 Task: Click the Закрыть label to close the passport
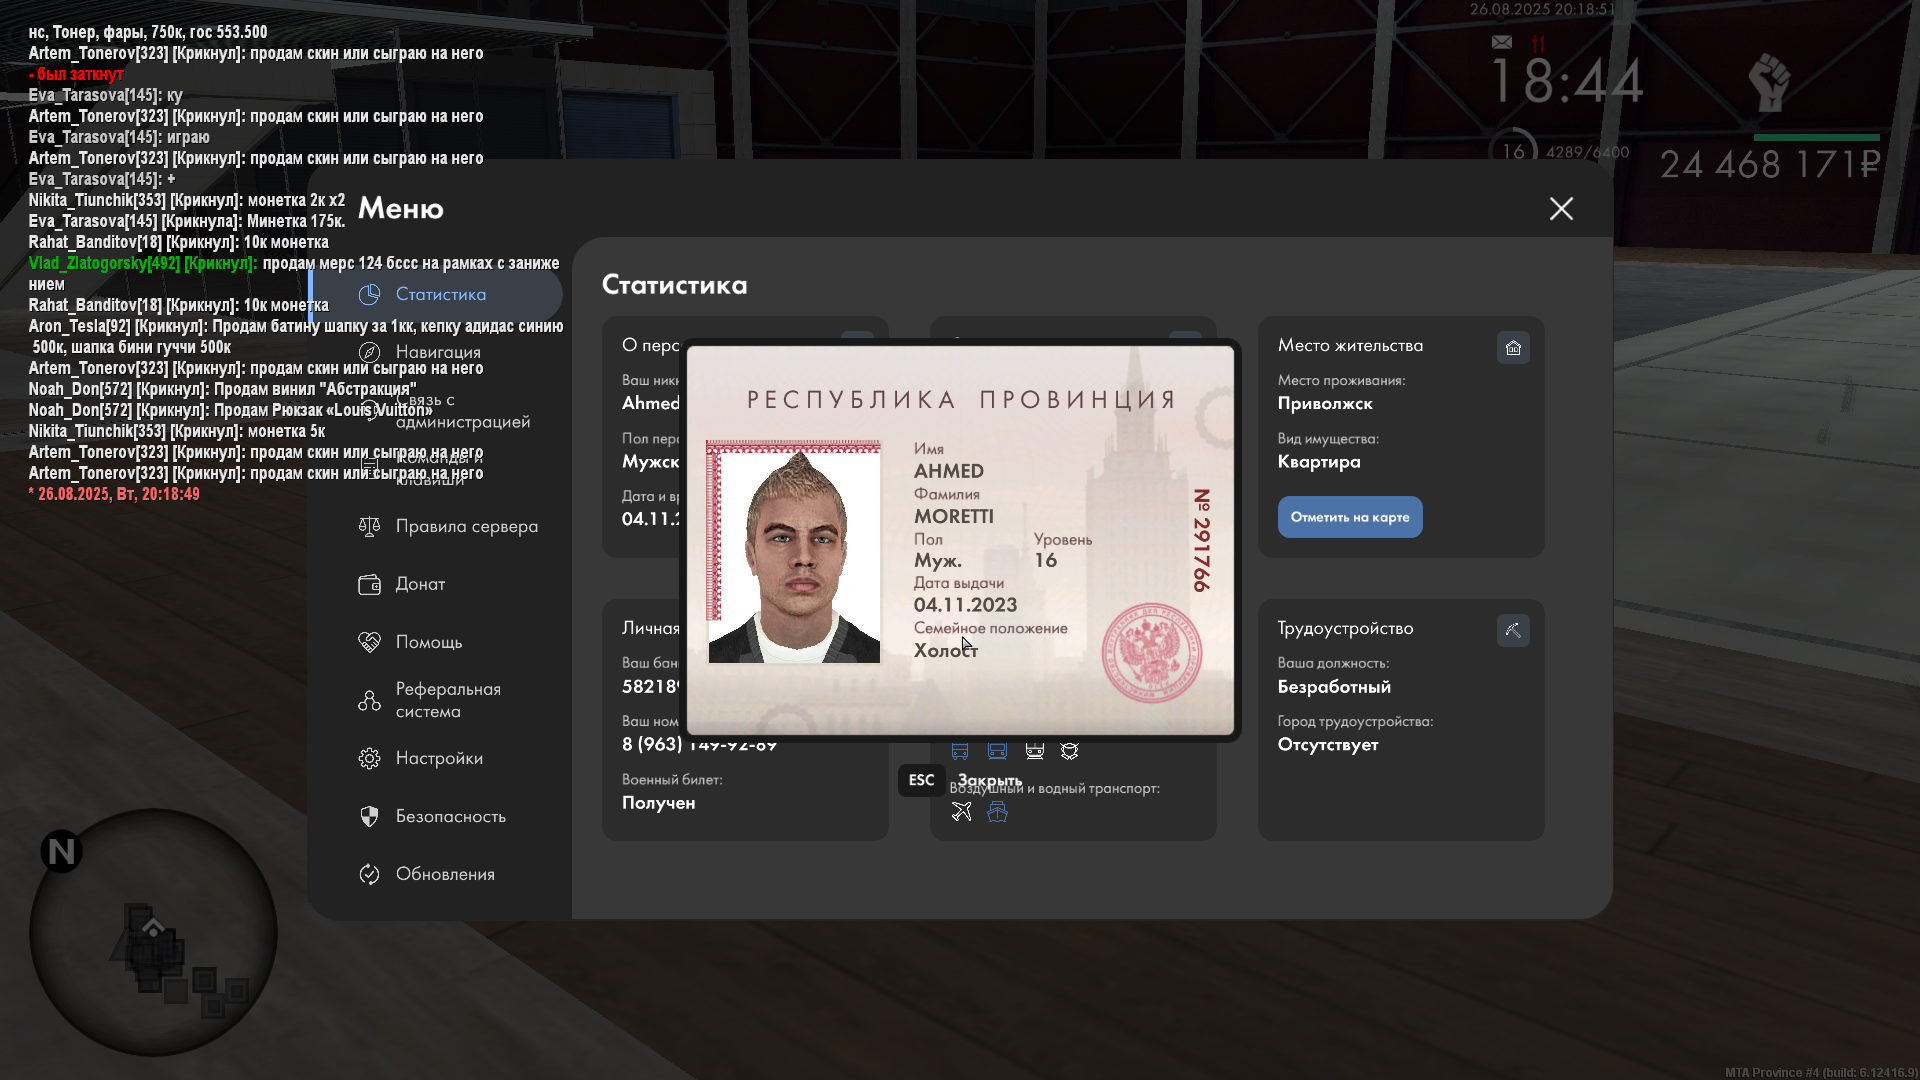[x=990, y=780]
